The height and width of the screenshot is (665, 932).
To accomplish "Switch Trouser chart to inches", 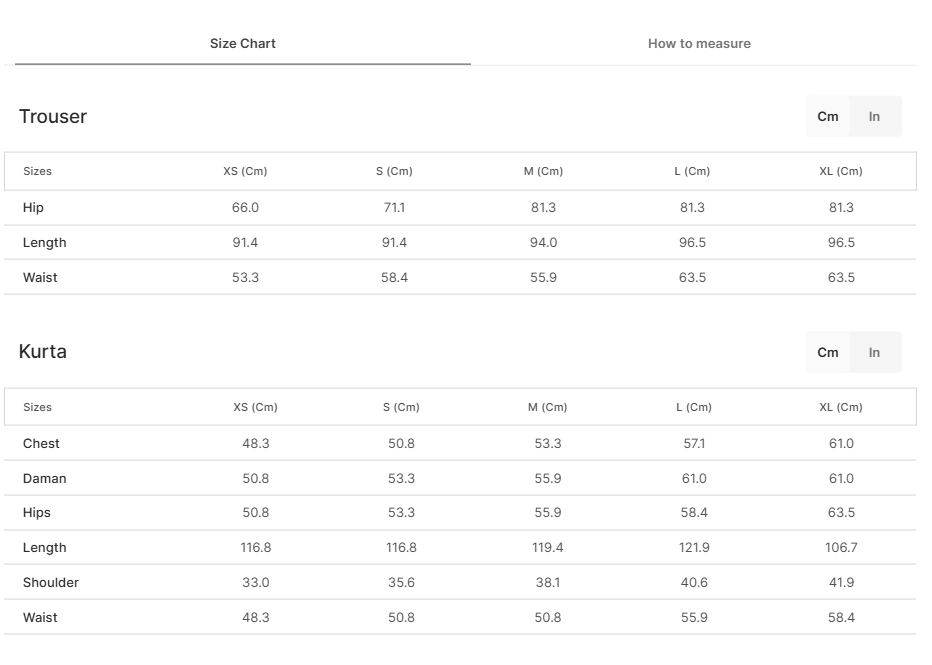I will 874,117.
